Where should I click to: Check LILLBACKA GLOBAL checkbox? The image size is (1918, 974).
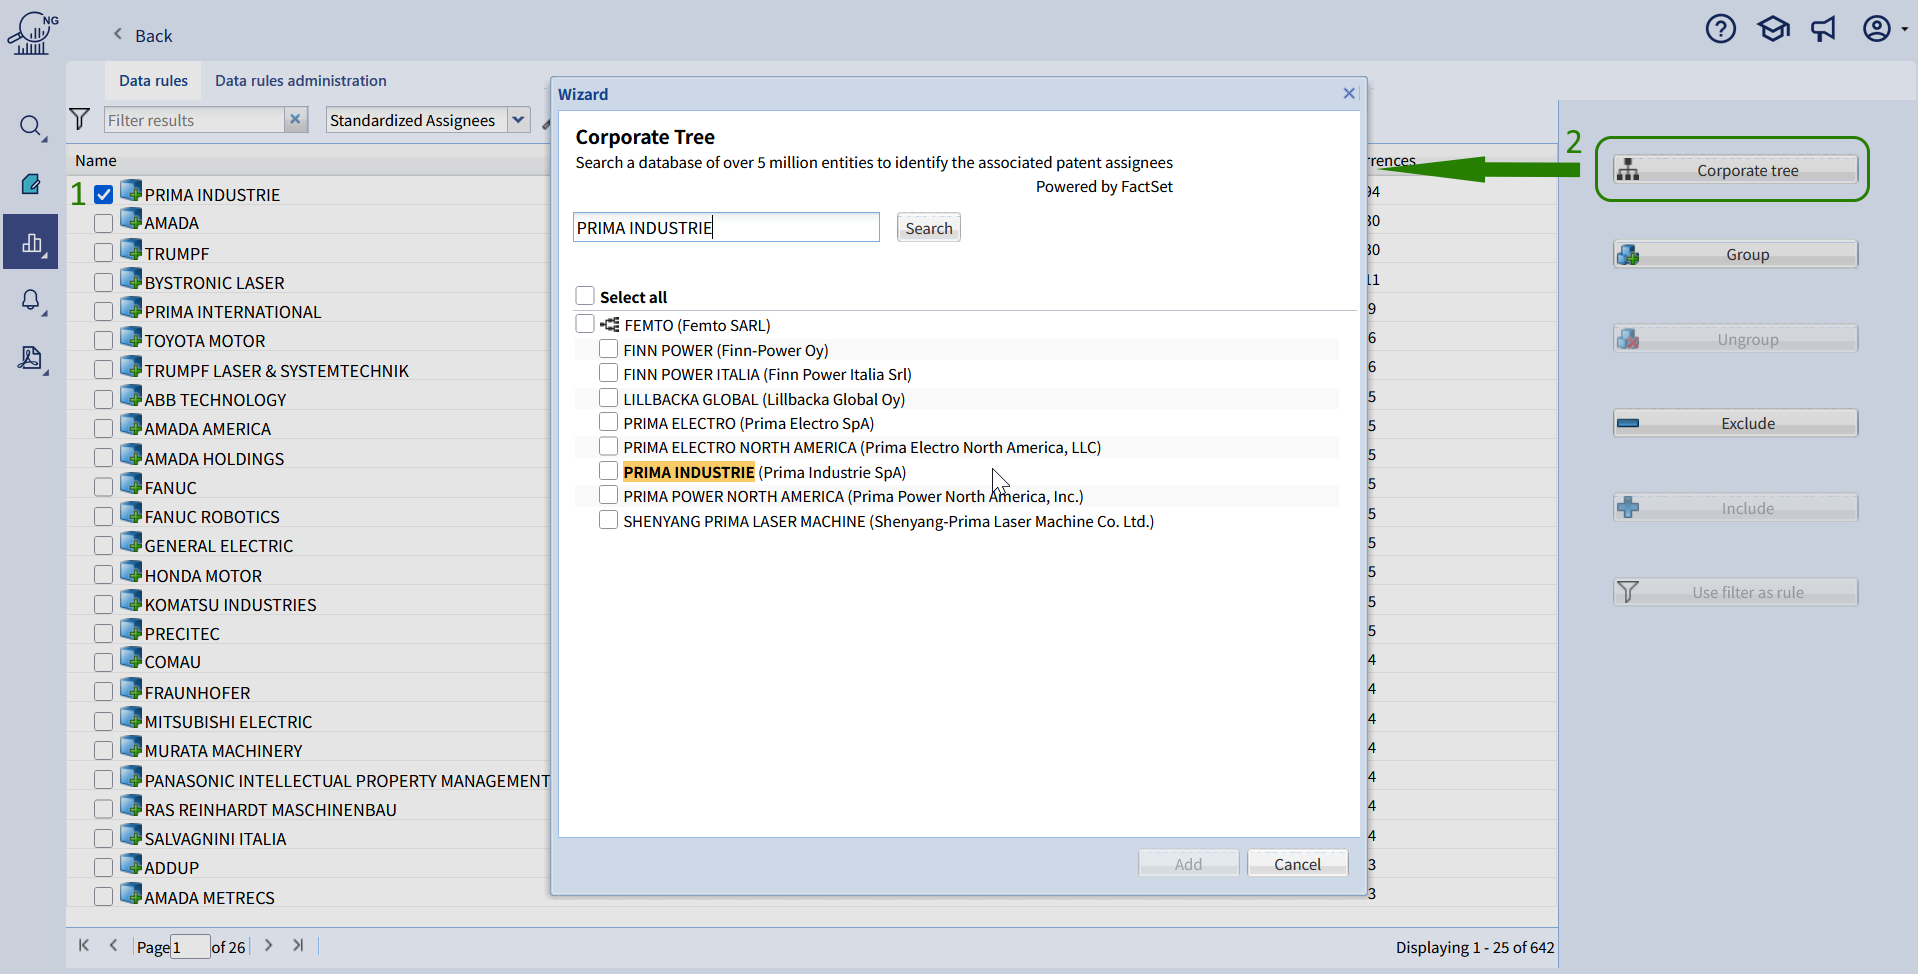(x=608, y=398)
